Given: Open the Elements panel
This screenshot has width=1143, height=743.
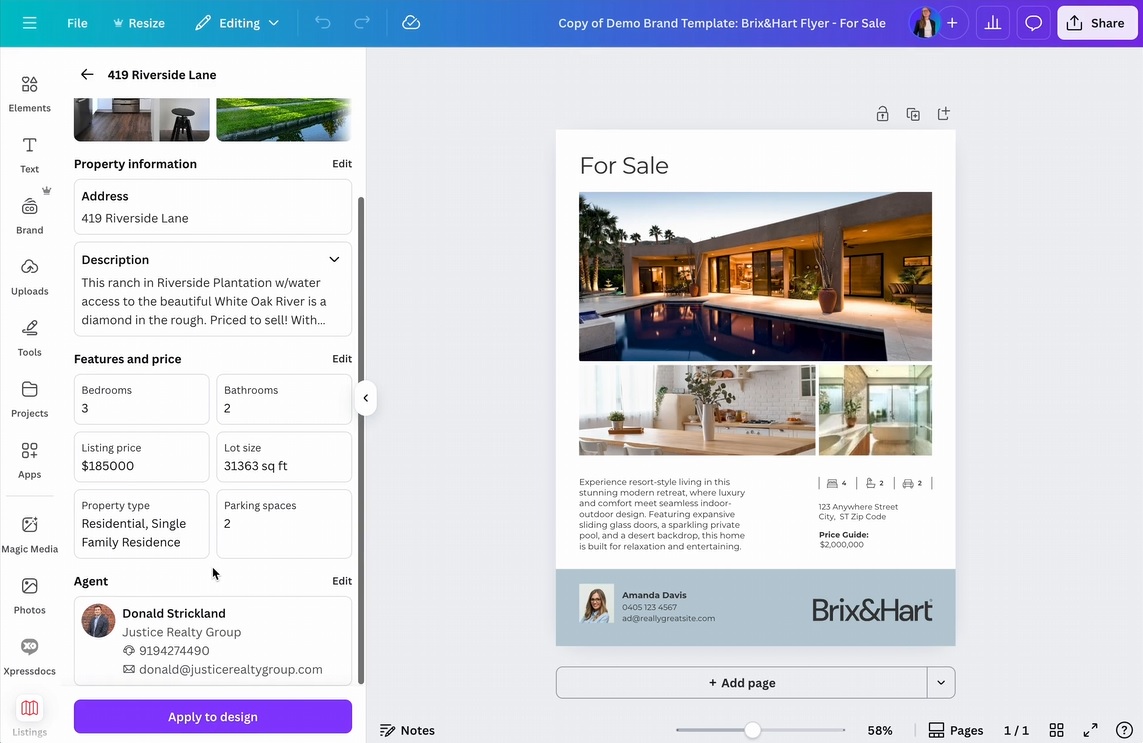Looking at the screenshot, I should click(x=29, y=93).
